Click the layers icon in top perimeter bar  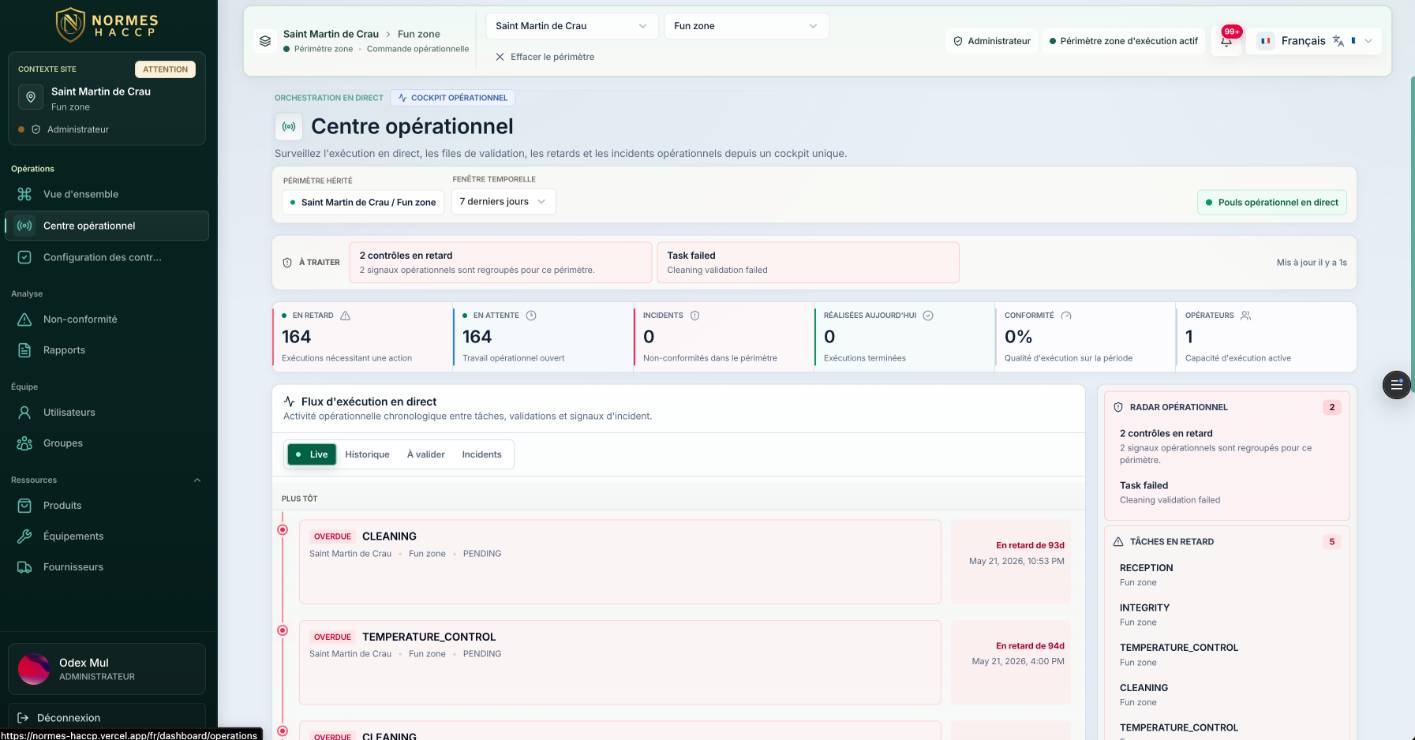pos(265,41)
